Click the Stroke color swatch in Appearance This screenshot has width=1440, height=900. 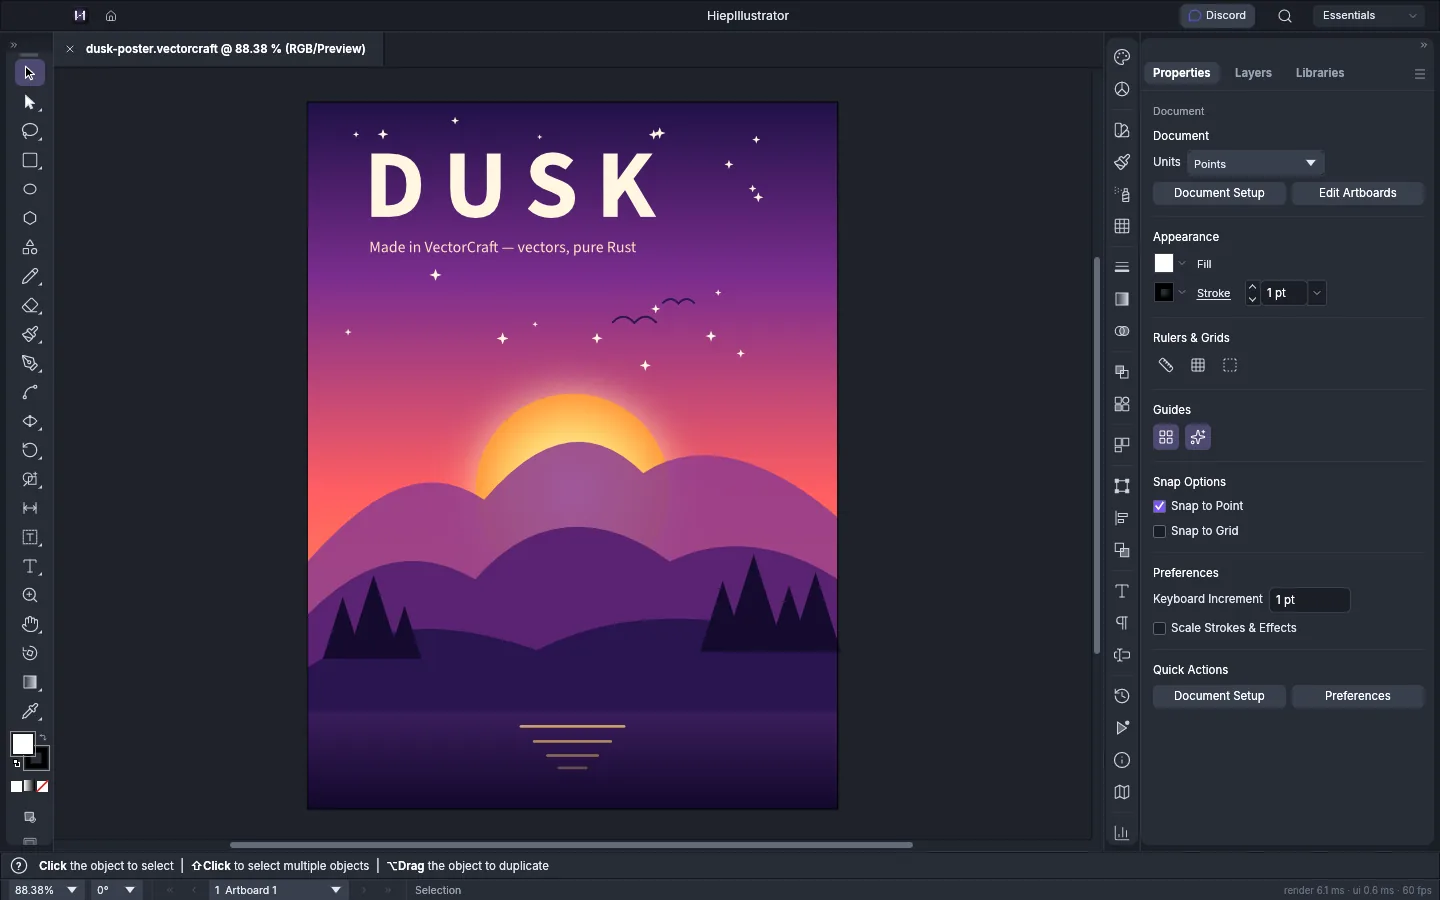[1164, 293]
